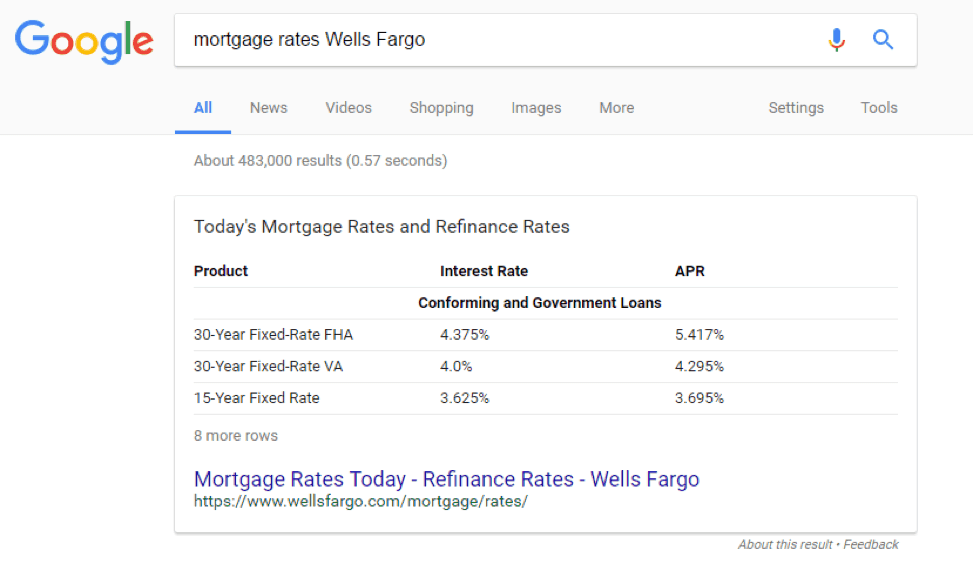973x570 pixels.
Task: Click the Today's Mortgage Rates heading
Action: [382, 227]
